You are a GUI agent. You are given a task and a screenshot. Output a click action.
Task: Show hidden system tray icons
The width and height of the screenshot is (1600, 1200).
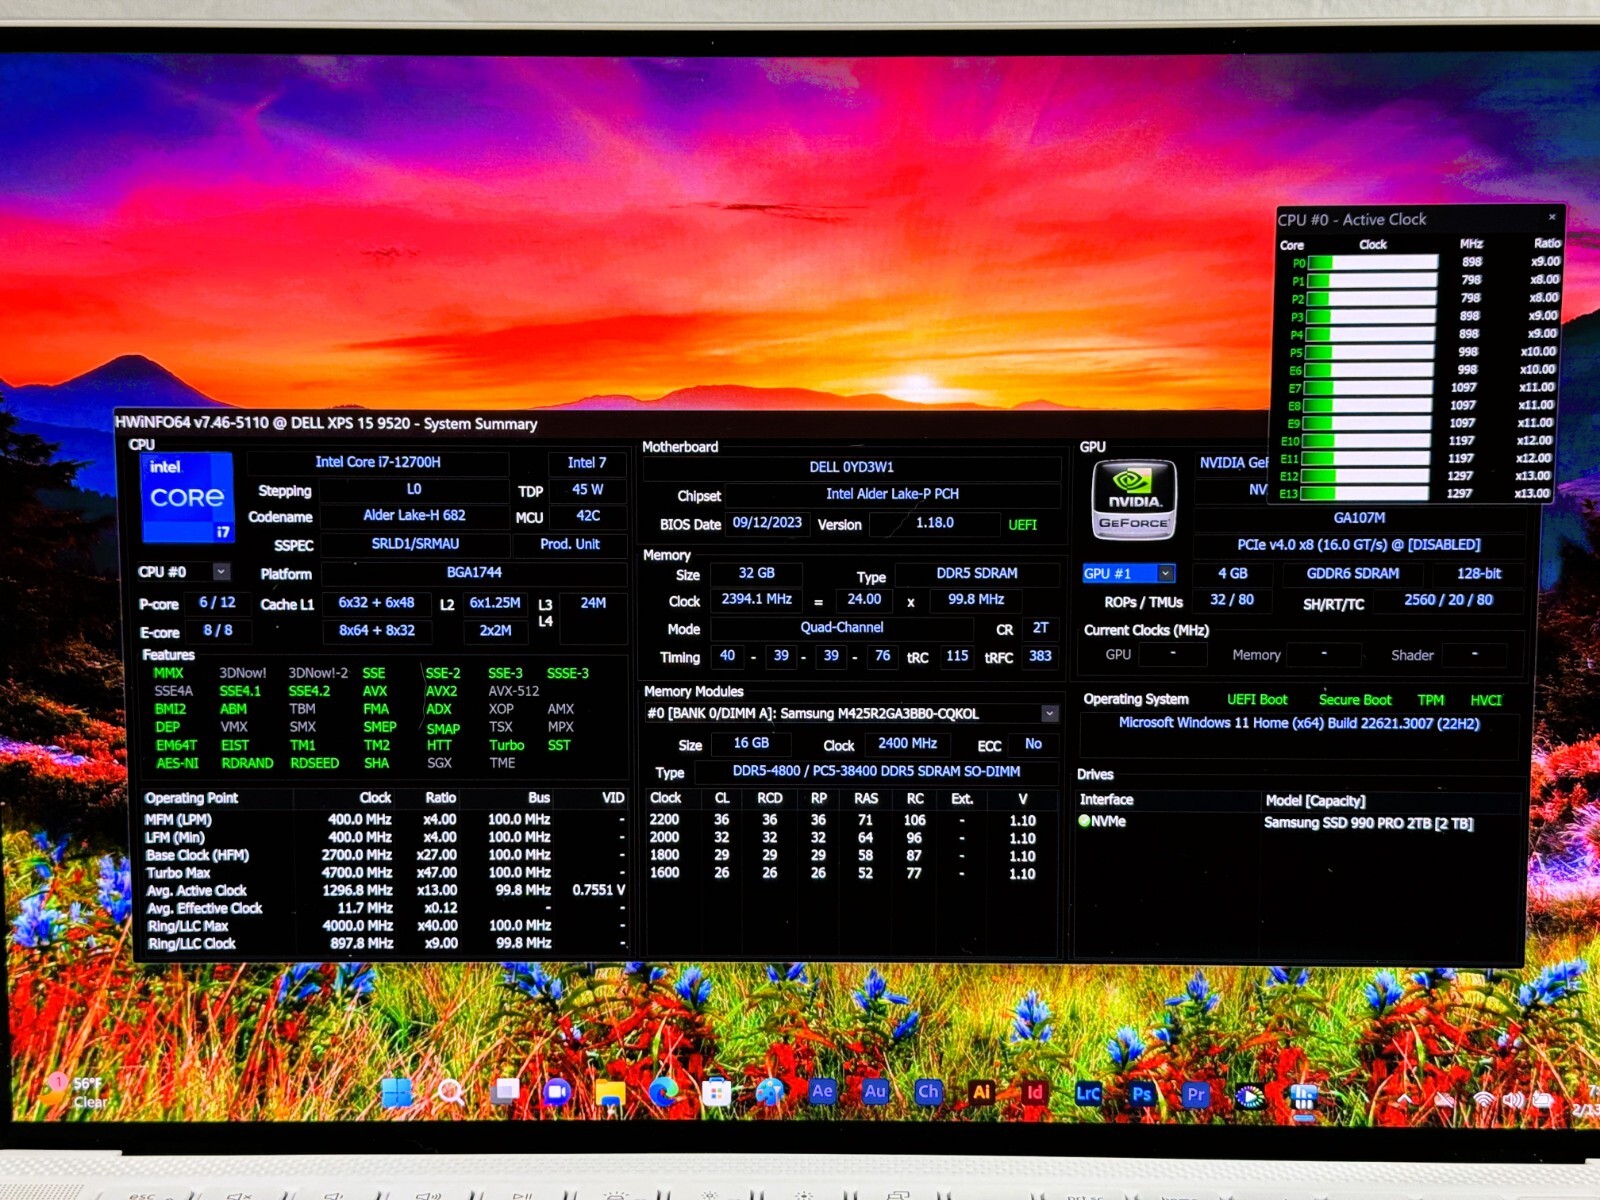click(x=1405, y=1099)
